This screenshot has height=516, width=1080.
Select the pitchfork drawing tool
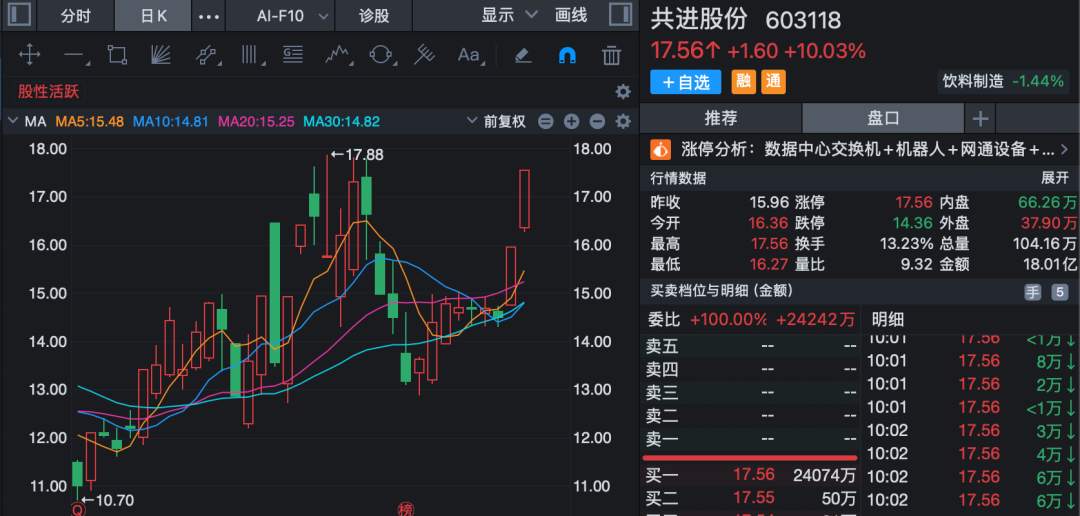[424, 54]
